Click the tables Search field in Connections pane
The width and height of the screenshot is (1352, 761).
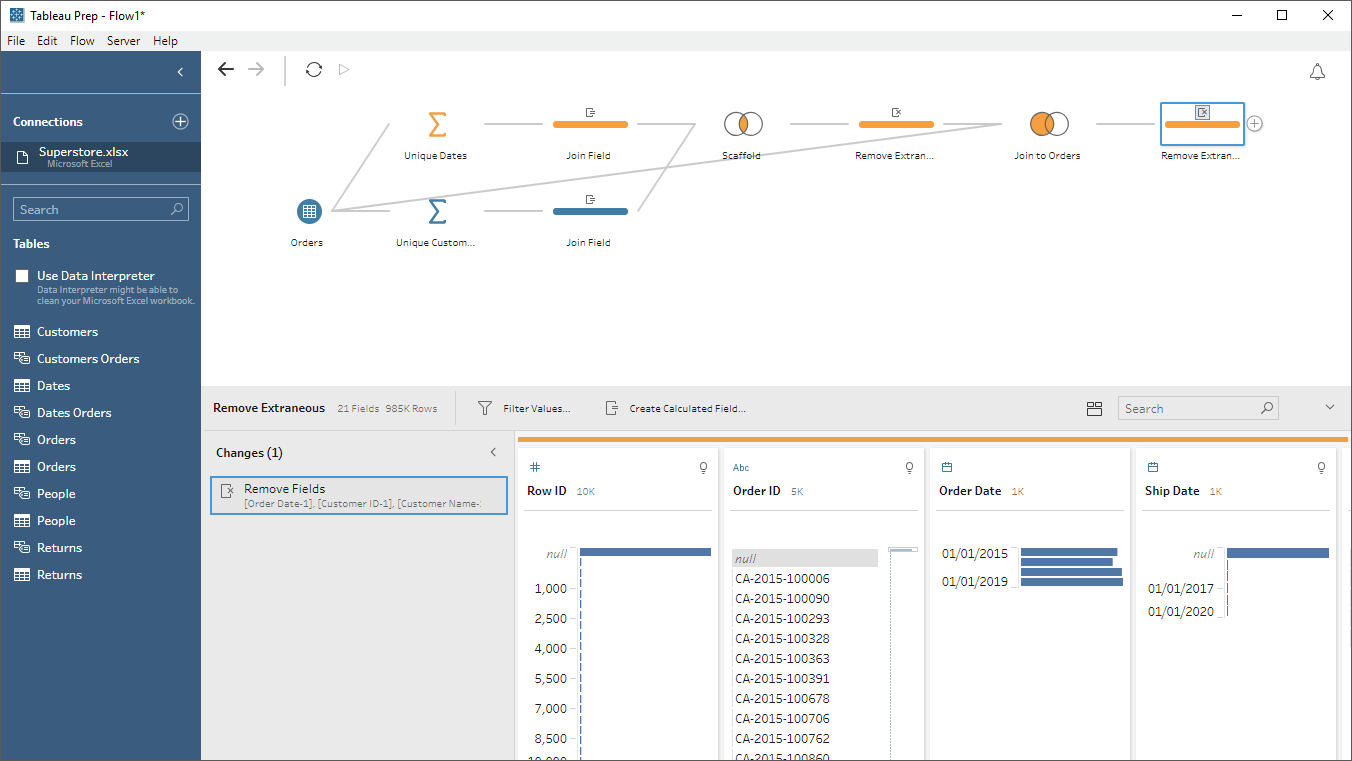[101, 209]
